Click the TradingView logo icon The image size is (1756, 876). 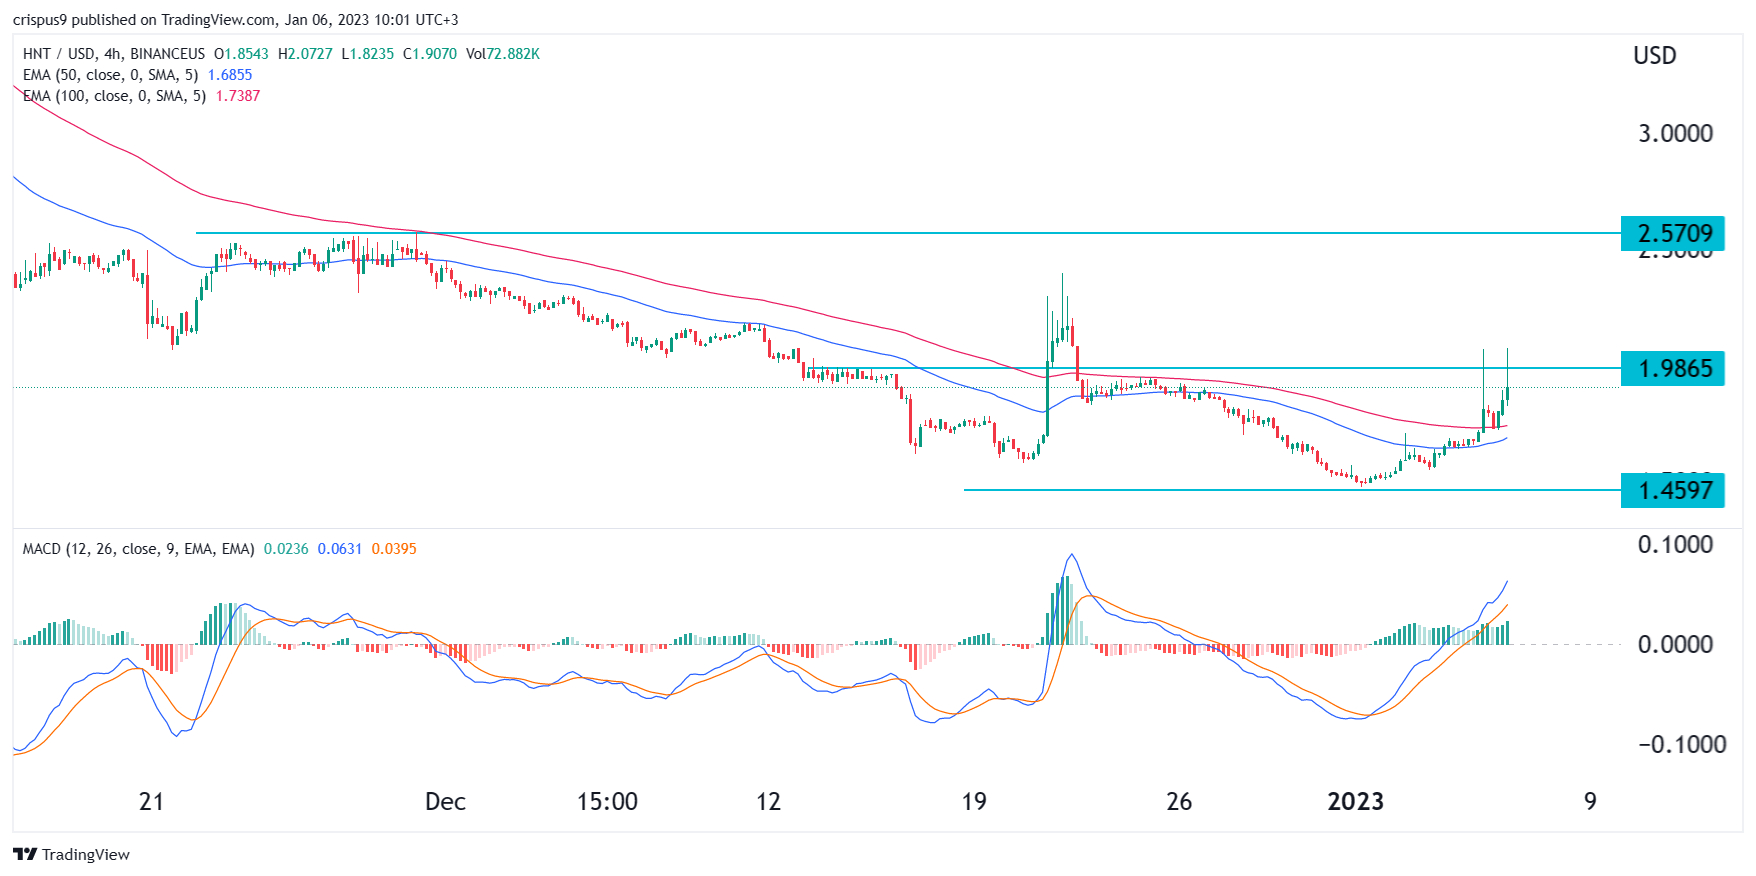click(25, 854)
